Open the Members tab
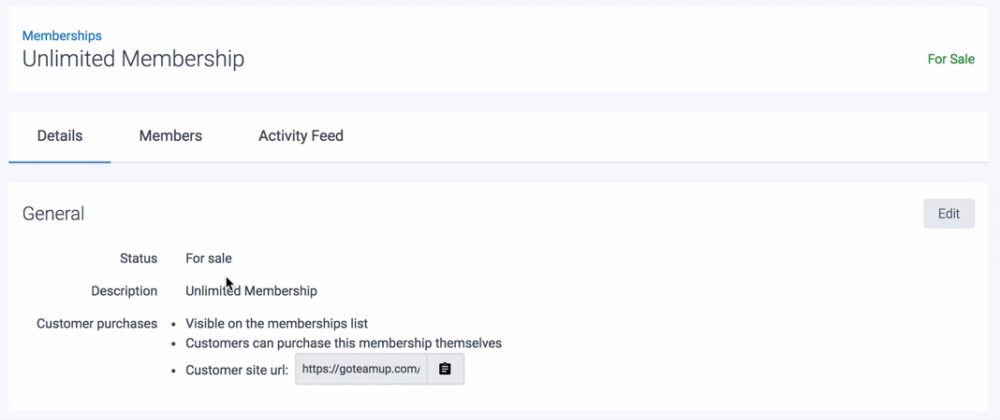 point(170,136)
